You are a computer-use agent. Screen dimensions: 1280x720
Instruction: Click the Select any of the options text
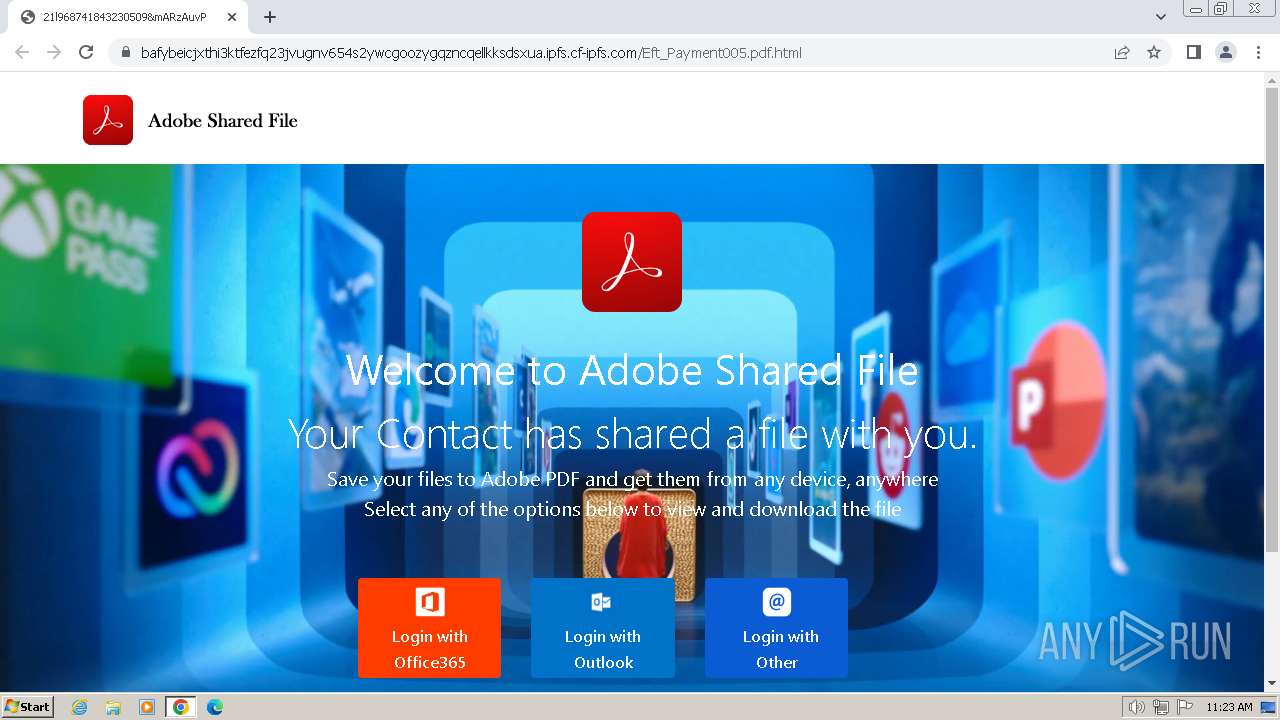click(x=632, y=509)
